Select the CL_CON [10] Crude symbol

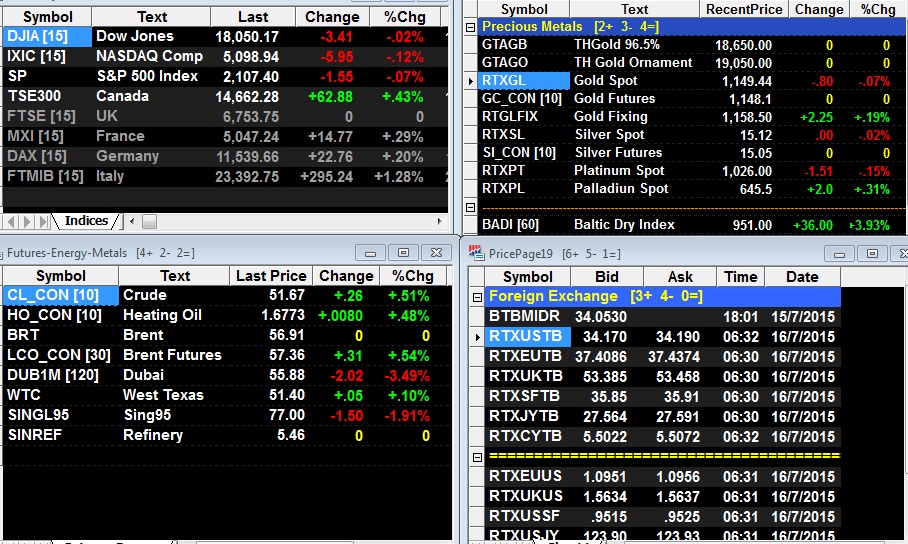61,295
